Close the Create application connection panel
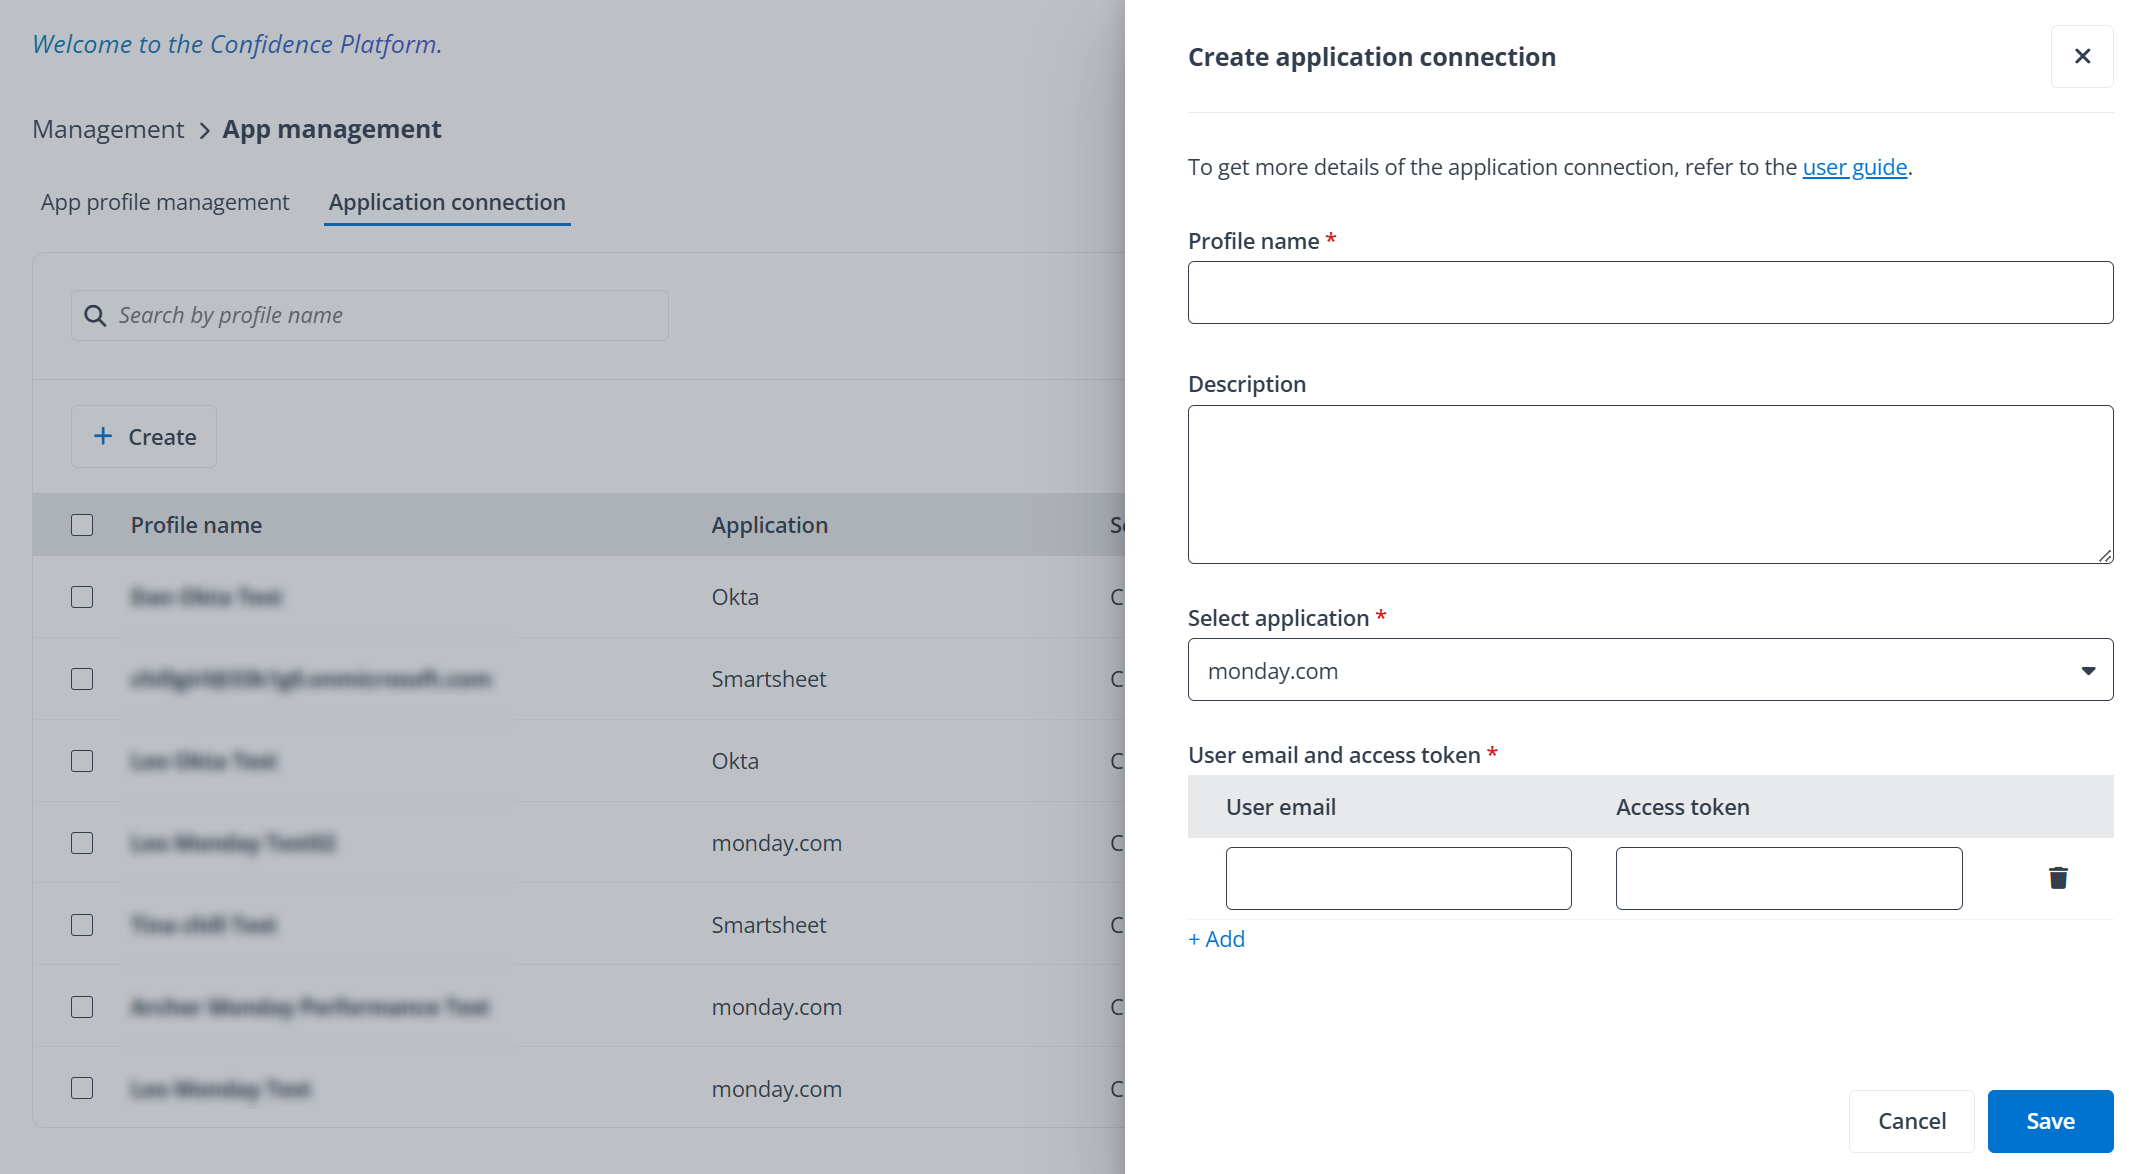The image size is (2146, 1174). (2082, 56)
